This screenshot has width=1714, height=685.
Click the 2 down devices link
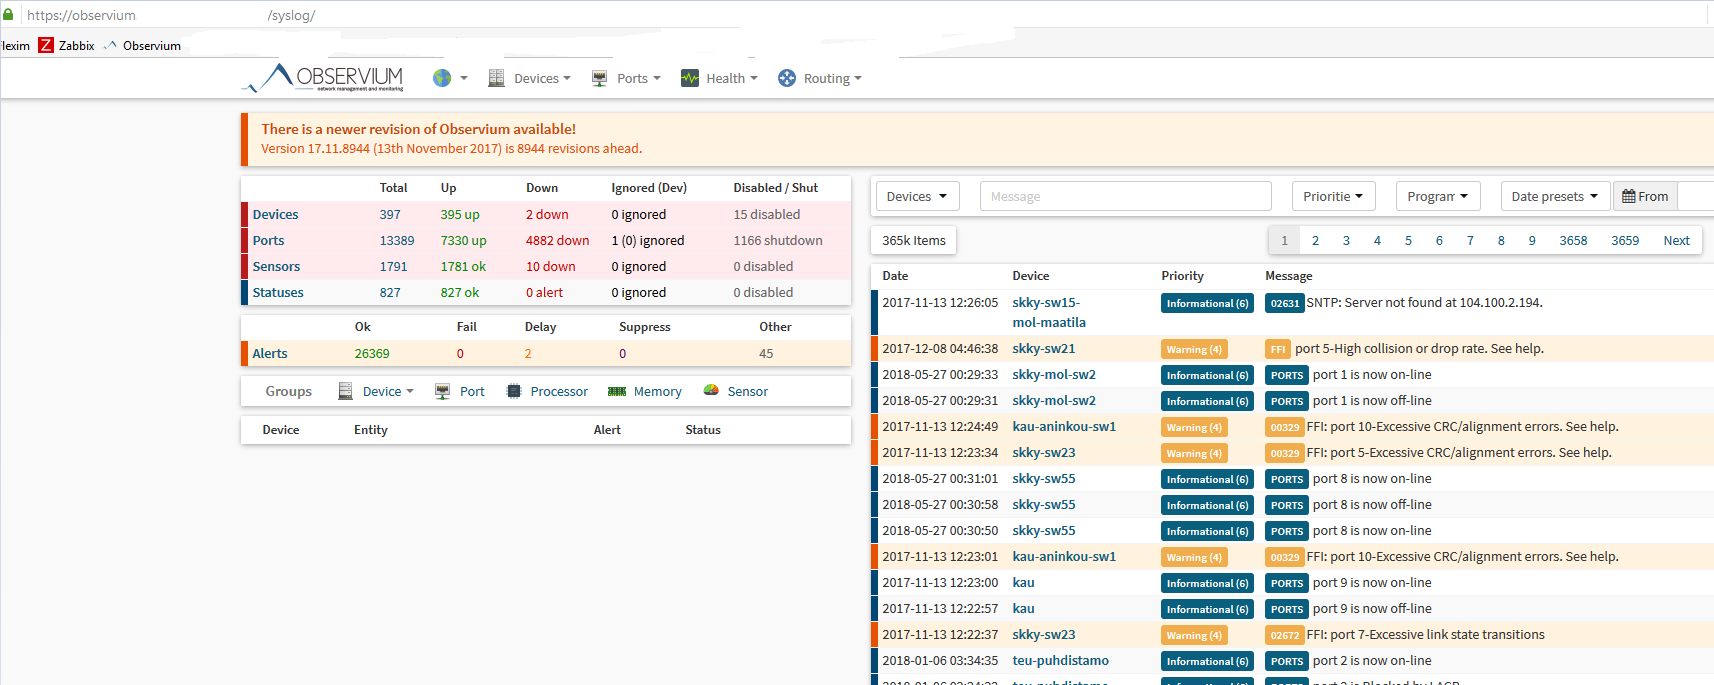click(x=547, y=214)
